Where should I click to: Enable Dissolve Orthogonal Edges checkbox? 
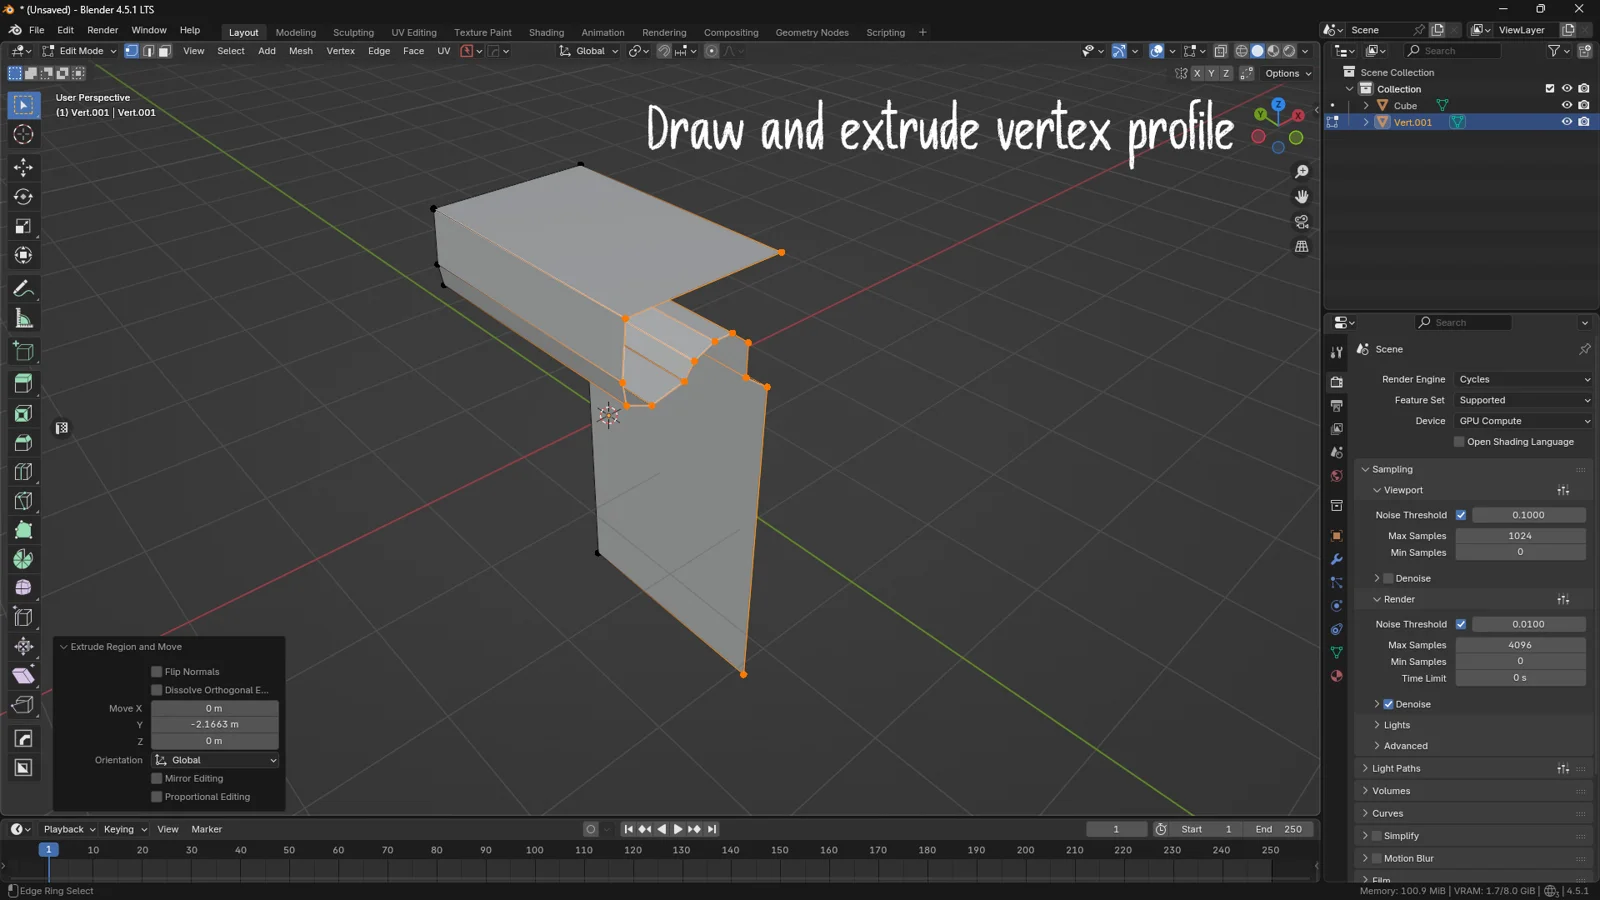click(x=156, y=690)
